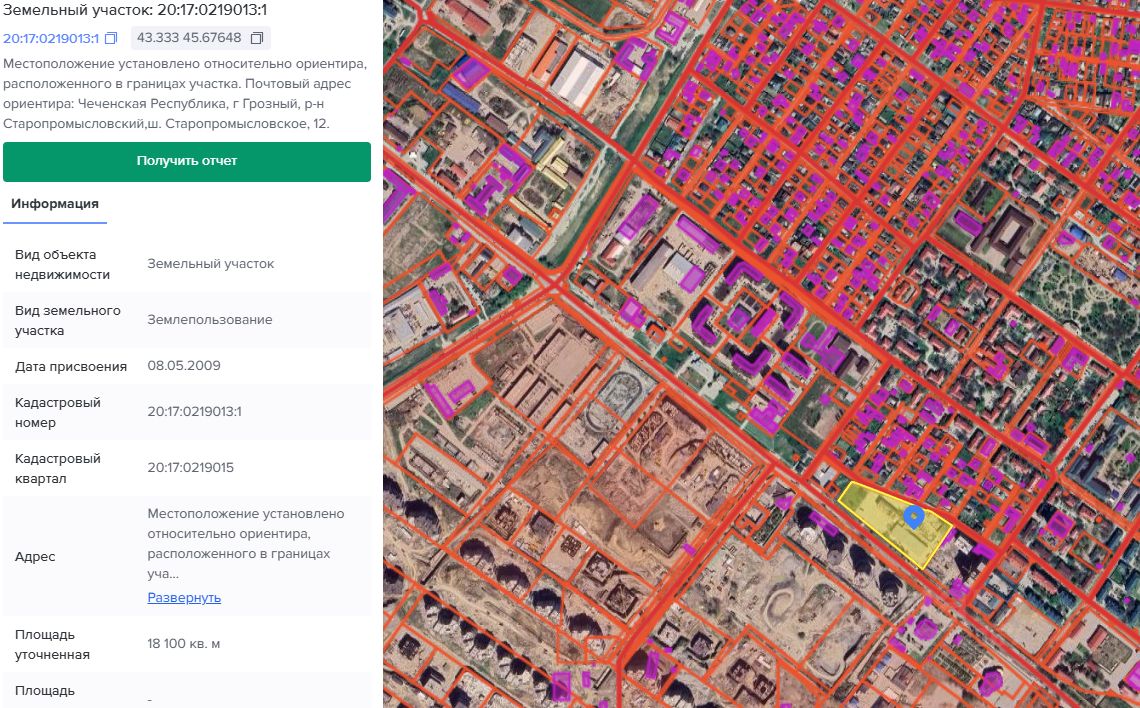The image size is (1140, 708).
Task: Click the heading 'Земельный участок: 20:17:0219013:1'
Action: coord(135,9)
